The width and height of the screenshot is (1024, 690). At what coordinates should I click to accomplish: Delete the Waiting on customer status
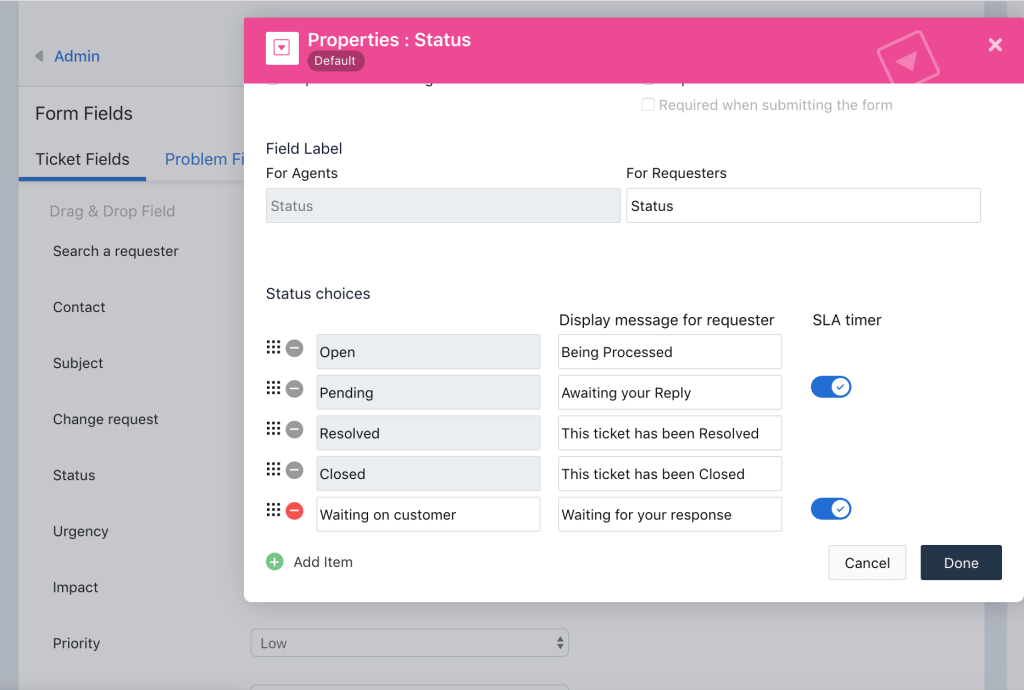pos(294,510)
